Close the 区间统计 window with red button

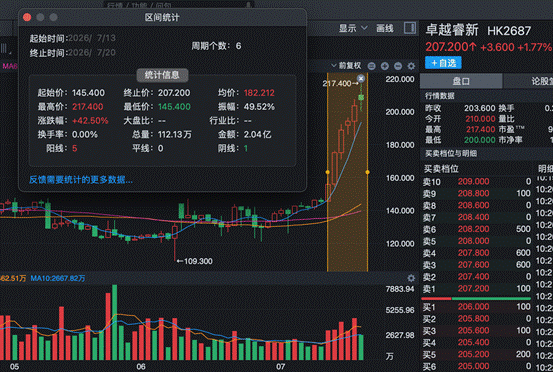pyautogui.click(x=27, y=17)
